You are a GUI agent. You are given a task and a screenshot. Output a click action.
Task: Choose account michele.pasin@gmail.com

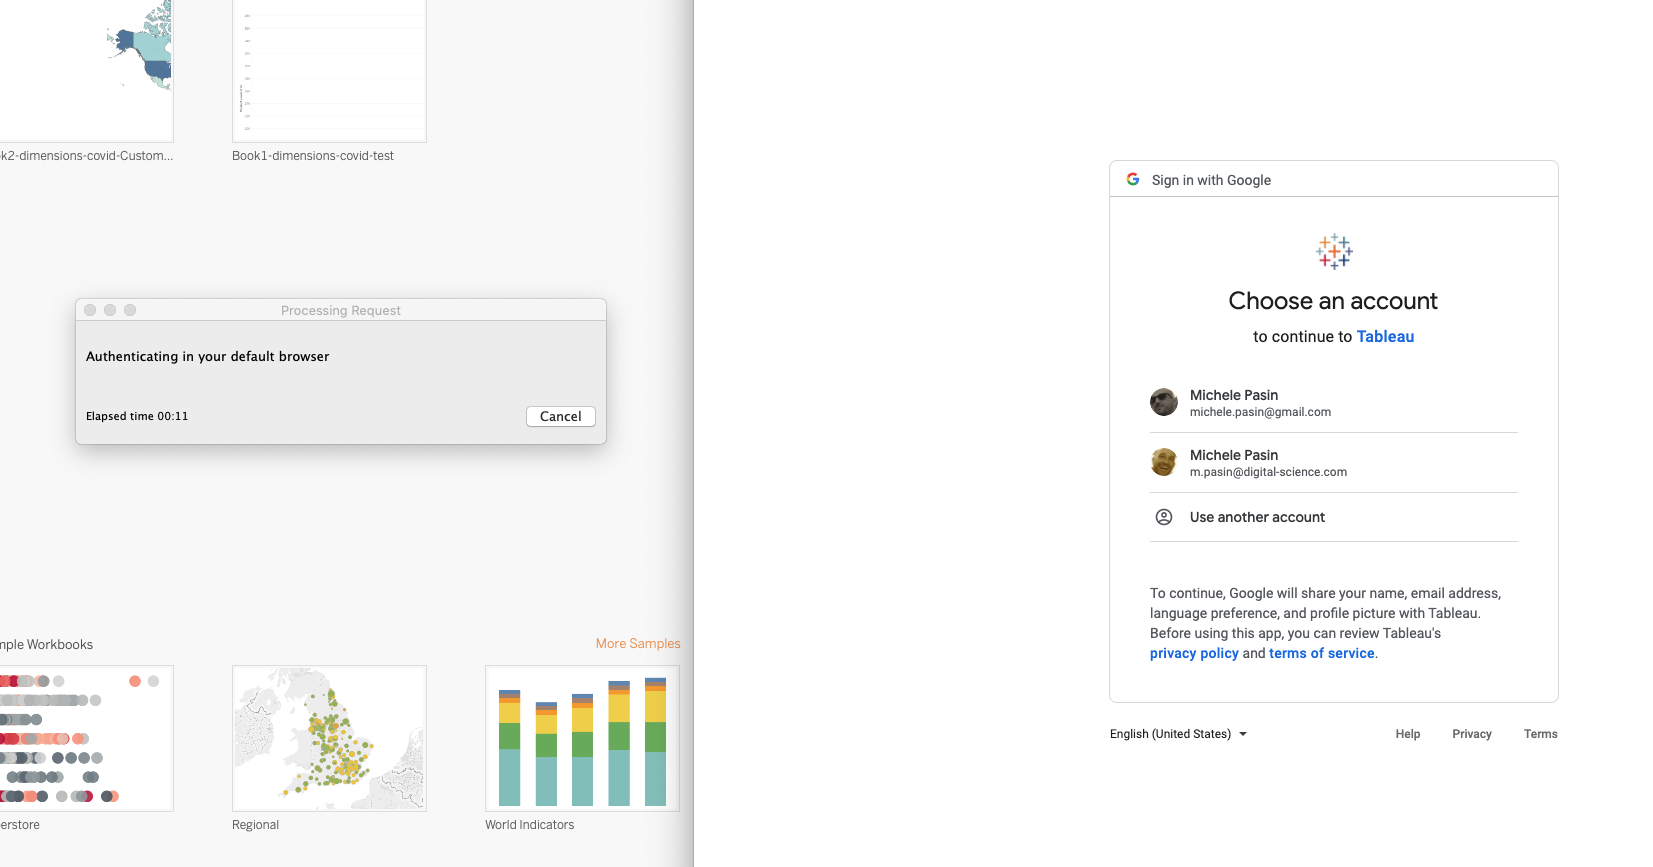(1334, 403)
